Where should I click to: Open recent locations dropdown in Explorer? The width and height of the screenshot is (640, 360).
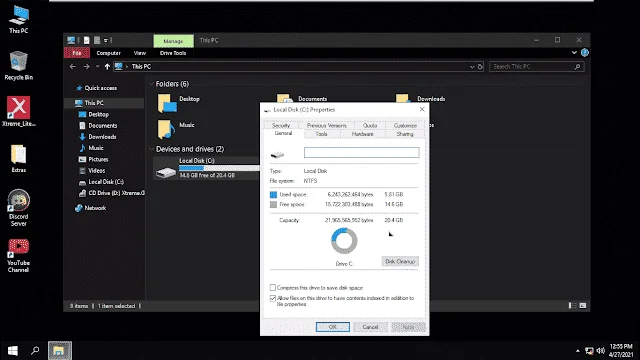[97, 67]
